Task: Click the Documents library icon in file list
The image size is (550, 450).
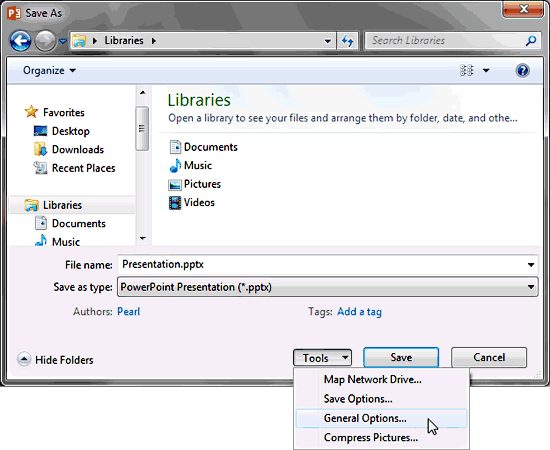Action: (175, 147)
